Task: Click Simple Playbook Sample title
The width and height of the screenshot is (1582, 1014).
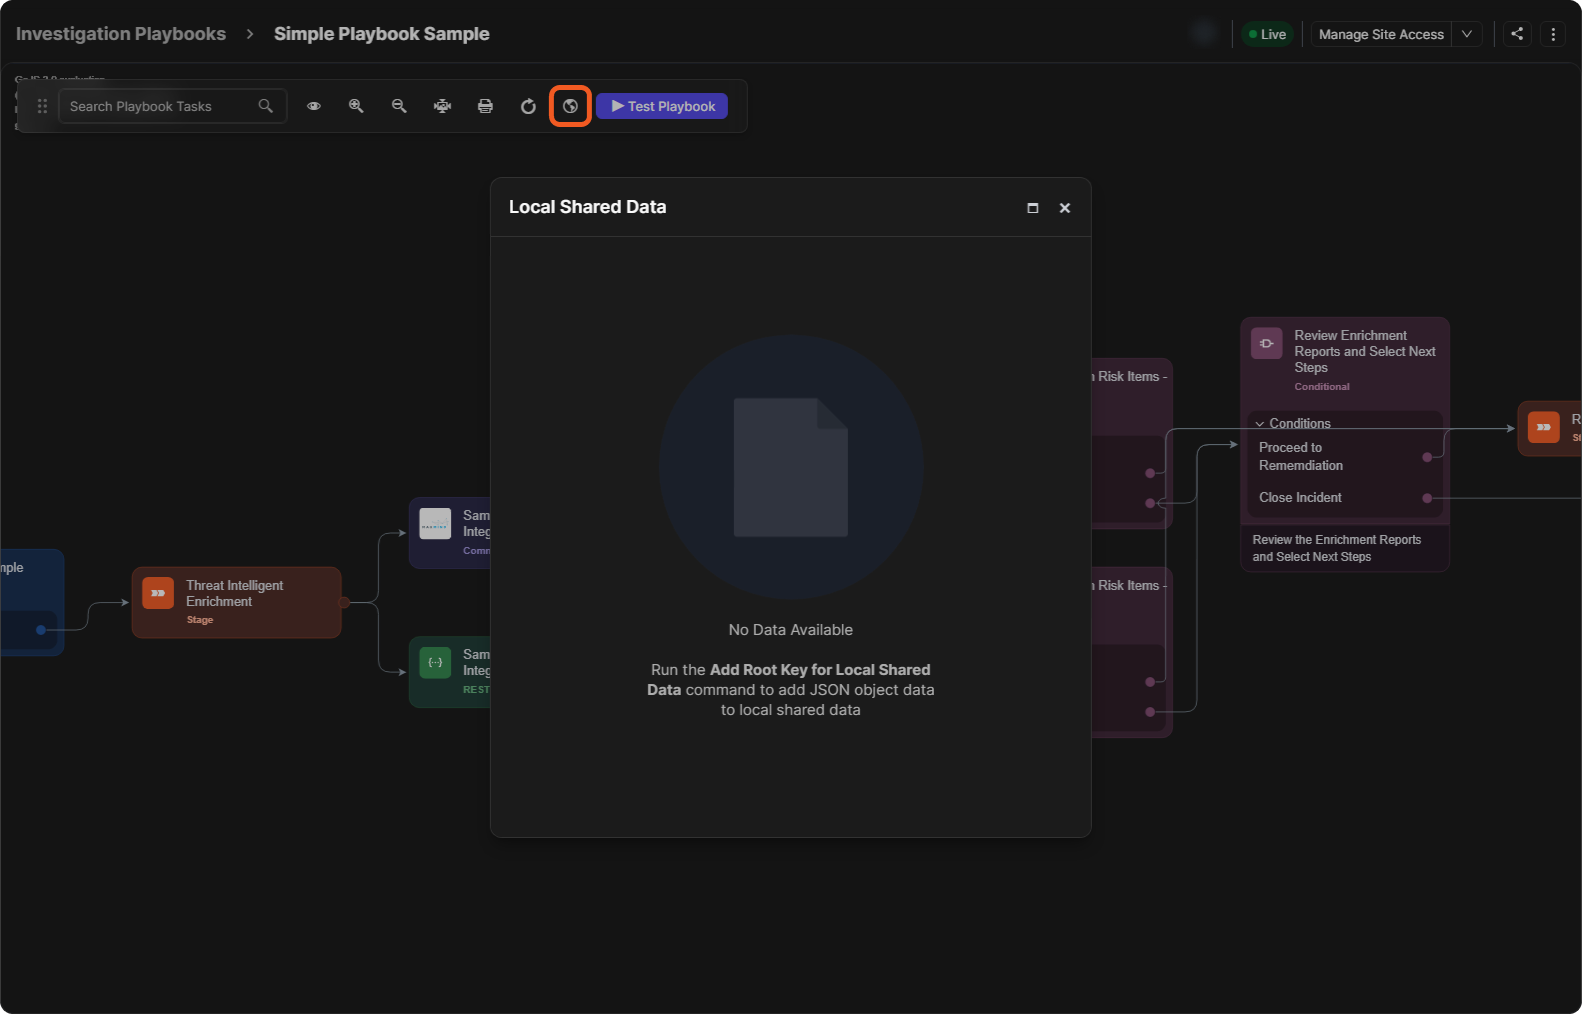Action: [x=382, y=34]
